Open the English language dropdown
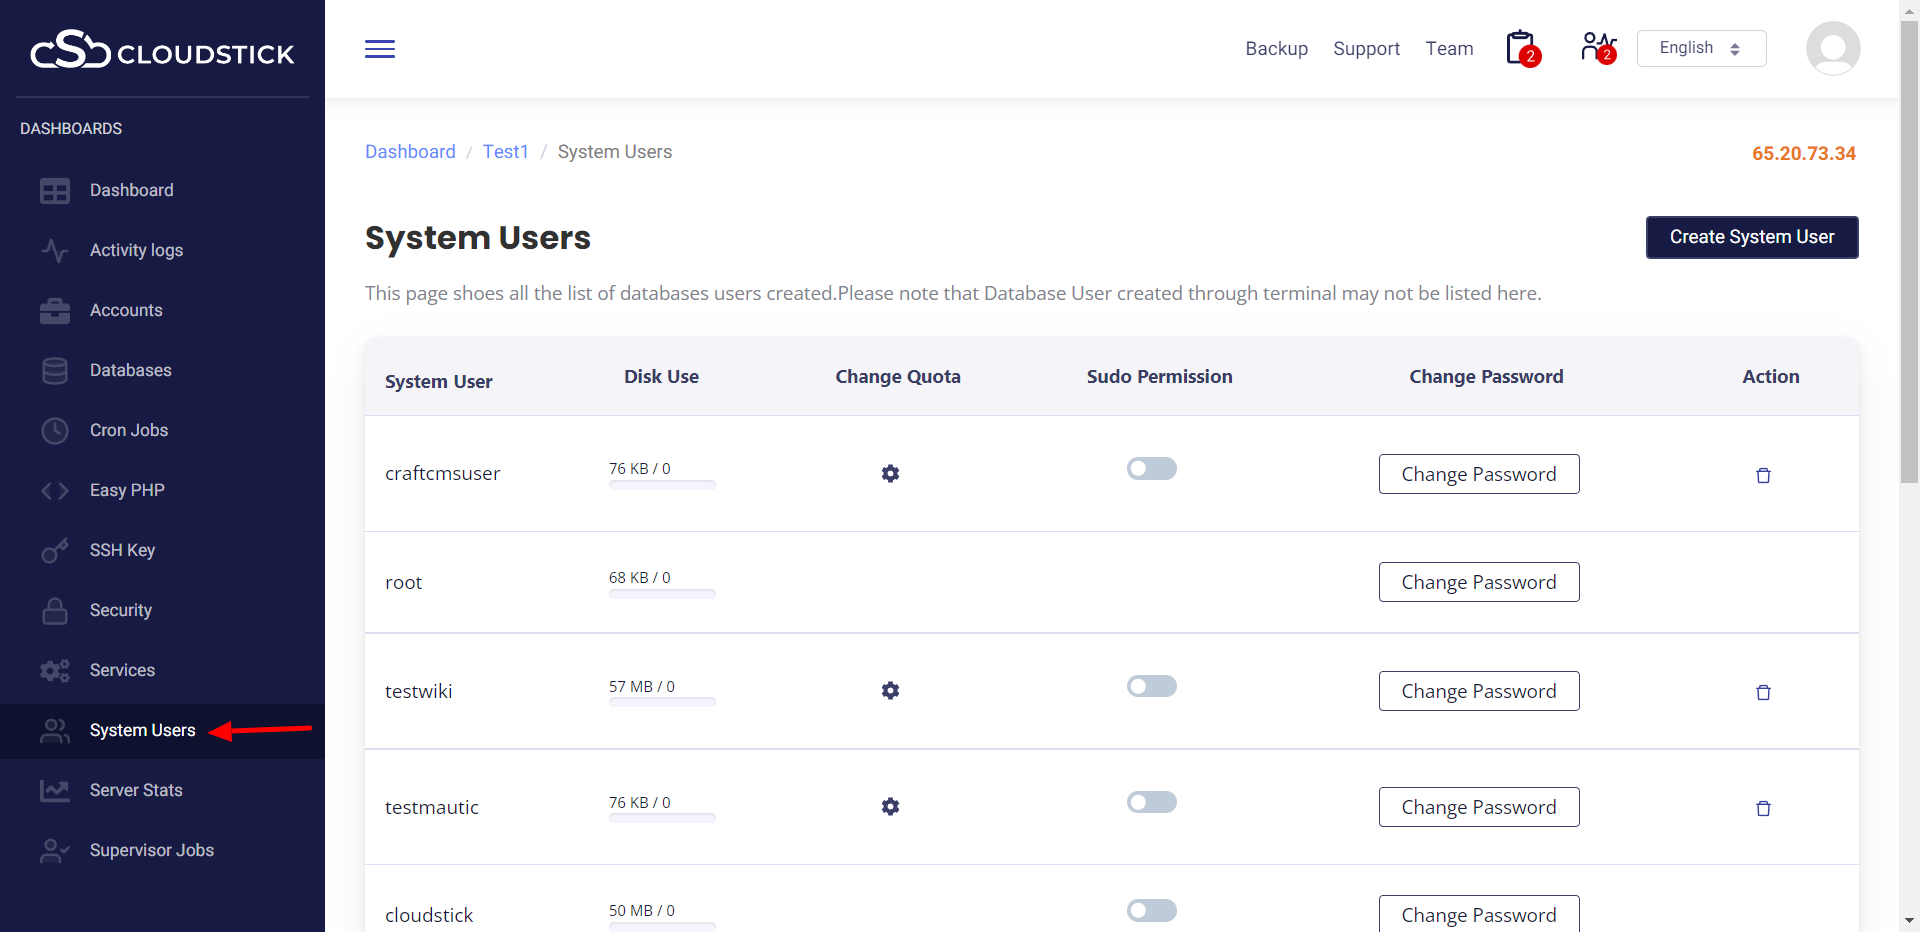The image size is (1920, 932). (1700, 49)
